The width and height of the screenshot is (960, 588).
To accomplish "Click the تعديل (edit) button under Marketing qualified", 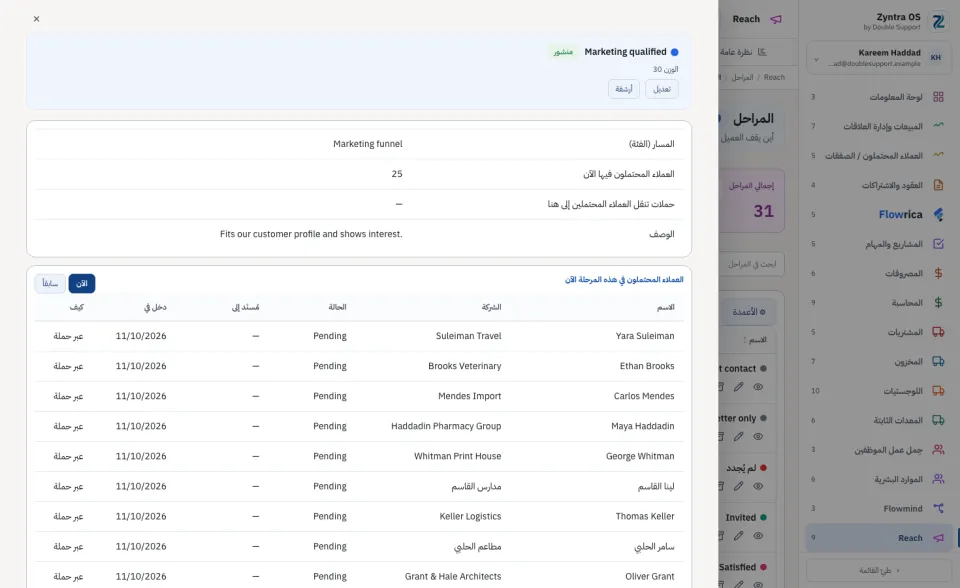I will [x=661, y=89].
